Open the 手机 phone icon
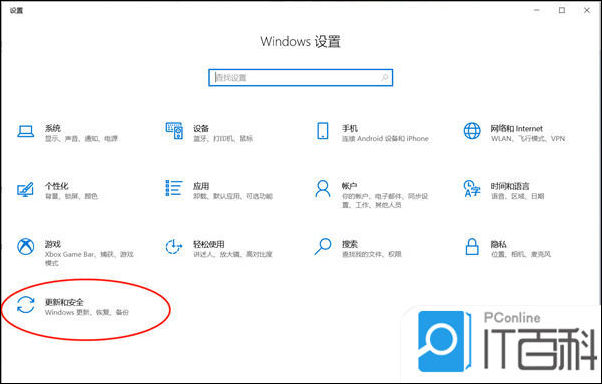Viewport: 602px width, 384px height. (x=322, y=131)
